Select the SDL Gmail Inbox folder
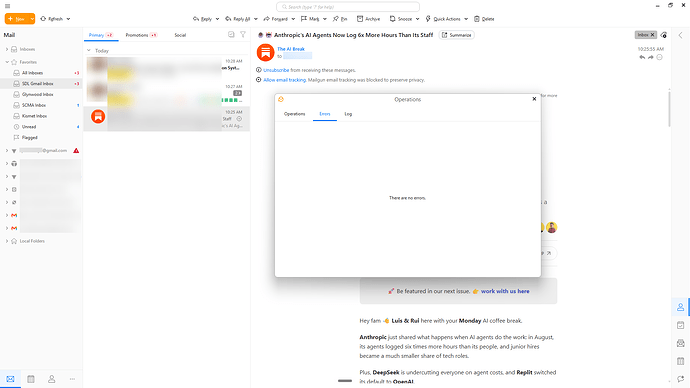690x388 pixels. click(x=38, y=84)
